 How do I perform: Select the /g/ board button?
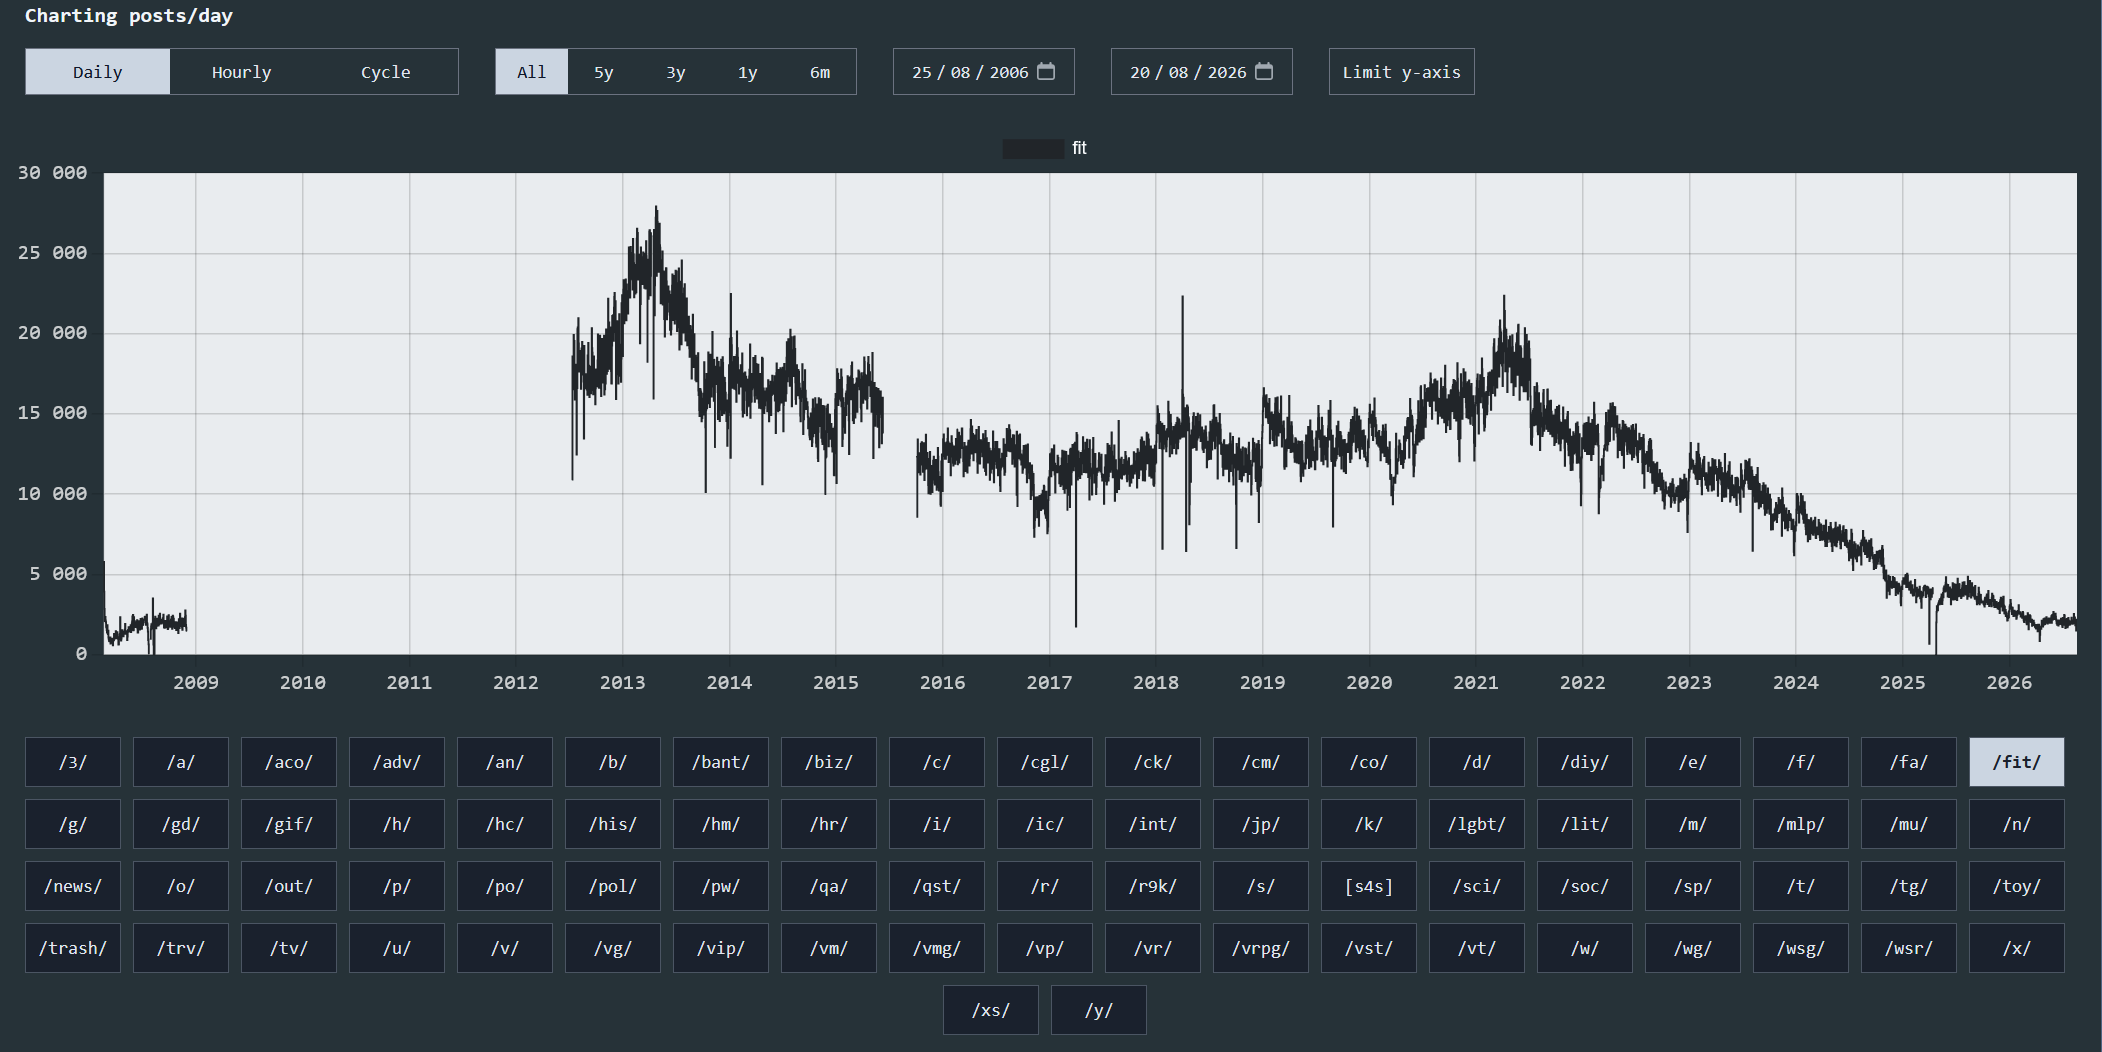tap(73, 824)
